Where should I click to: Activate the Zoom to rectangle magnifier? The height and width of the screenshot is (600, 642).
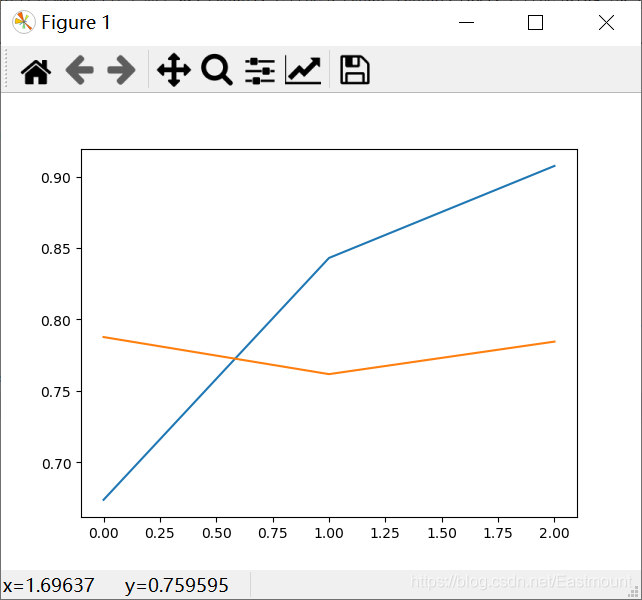coord(217,70)
